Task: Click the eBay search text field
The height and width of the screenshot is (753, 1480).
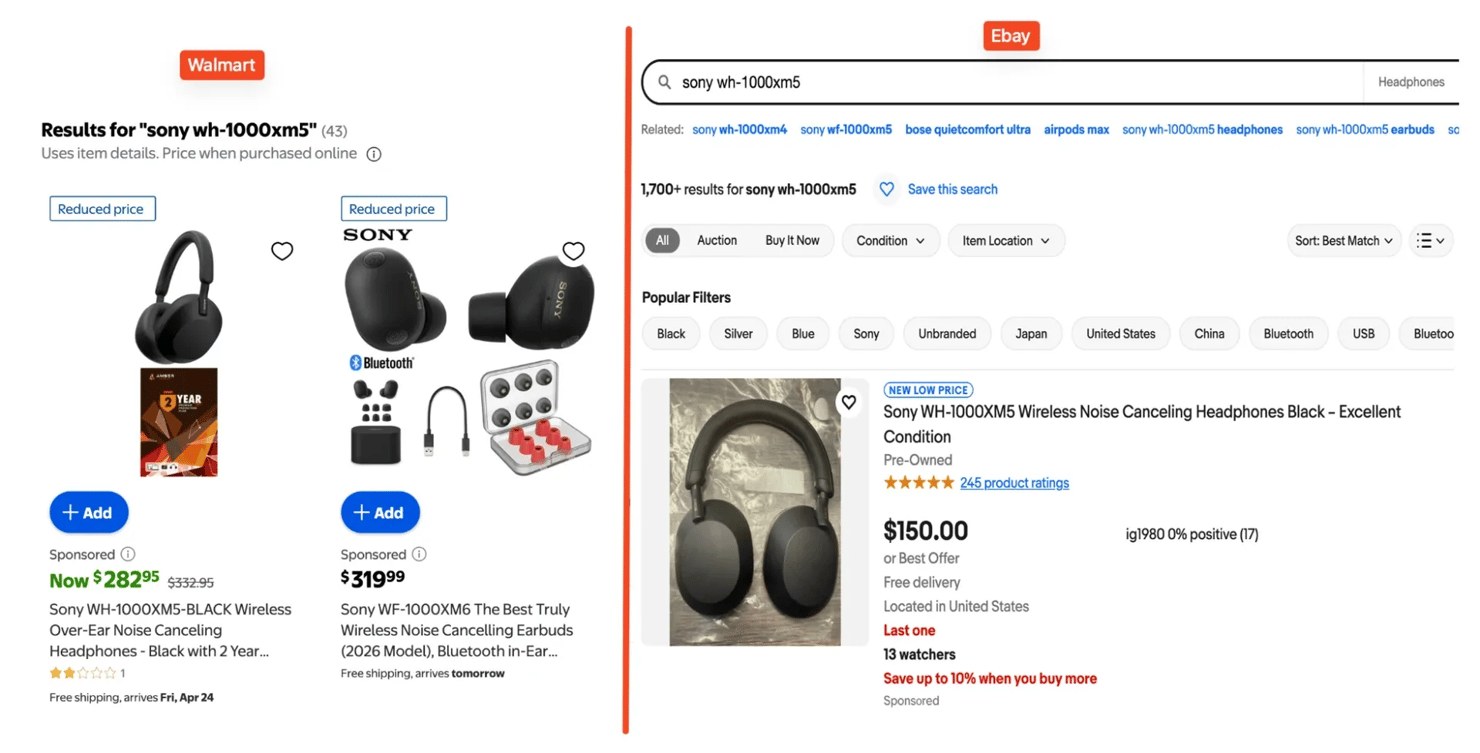Action: click(x=1010, y=82)
